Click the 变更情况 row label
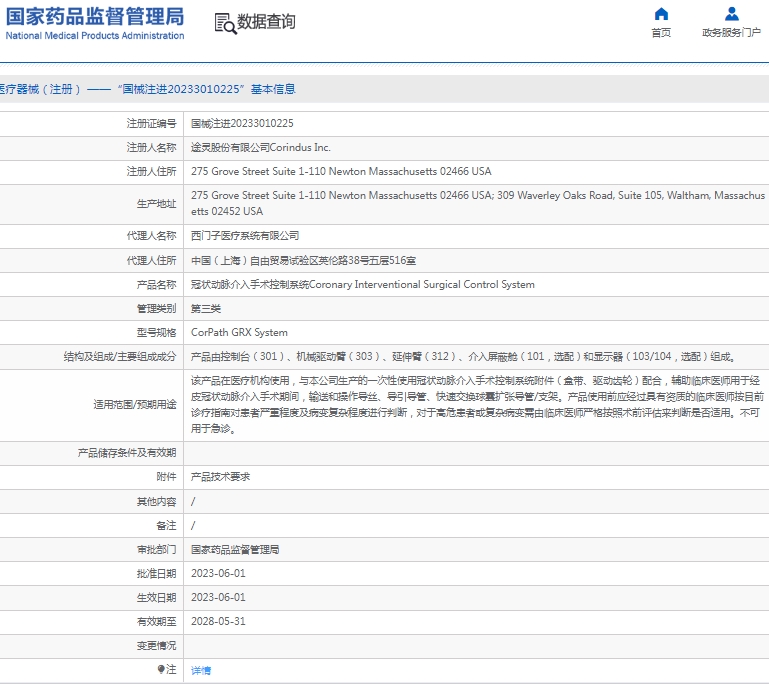The image size is (769, 684). point(156,646)
